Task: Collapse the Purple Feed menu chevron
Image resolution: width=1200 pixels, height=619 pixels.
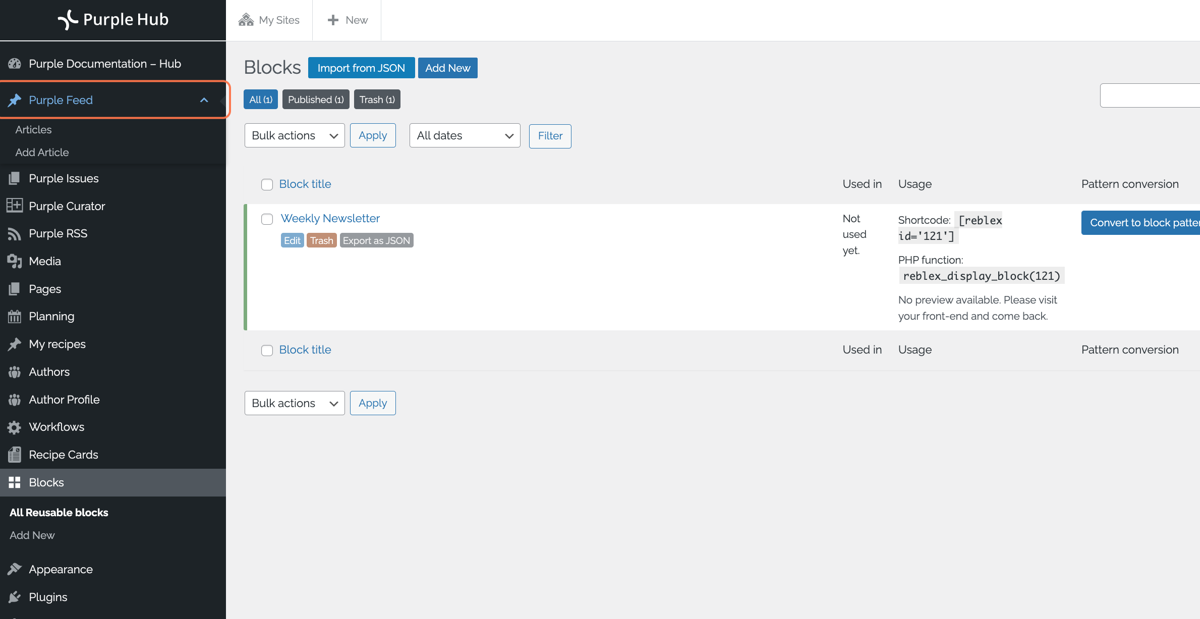Action: pyautogui.click(x=204, y=100)
